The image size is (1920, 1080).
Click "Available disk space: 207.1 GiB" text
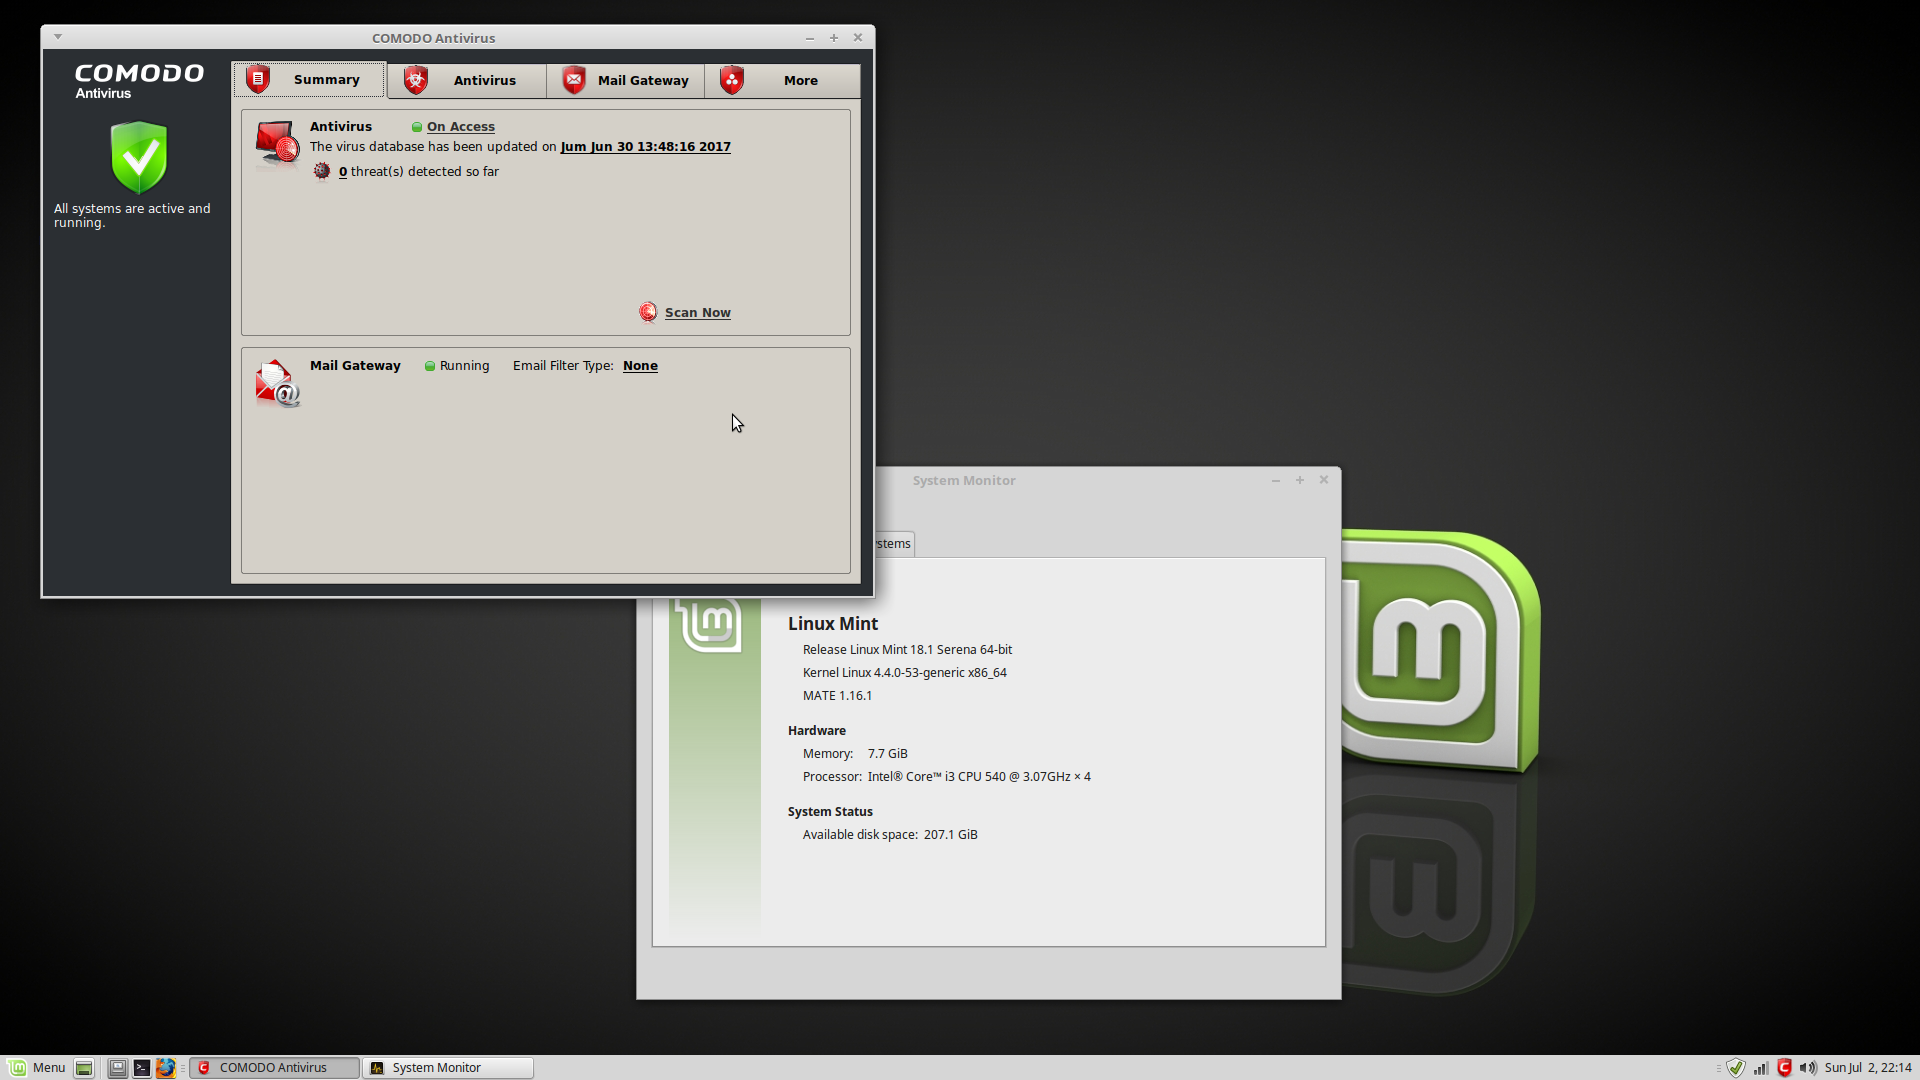890,835
